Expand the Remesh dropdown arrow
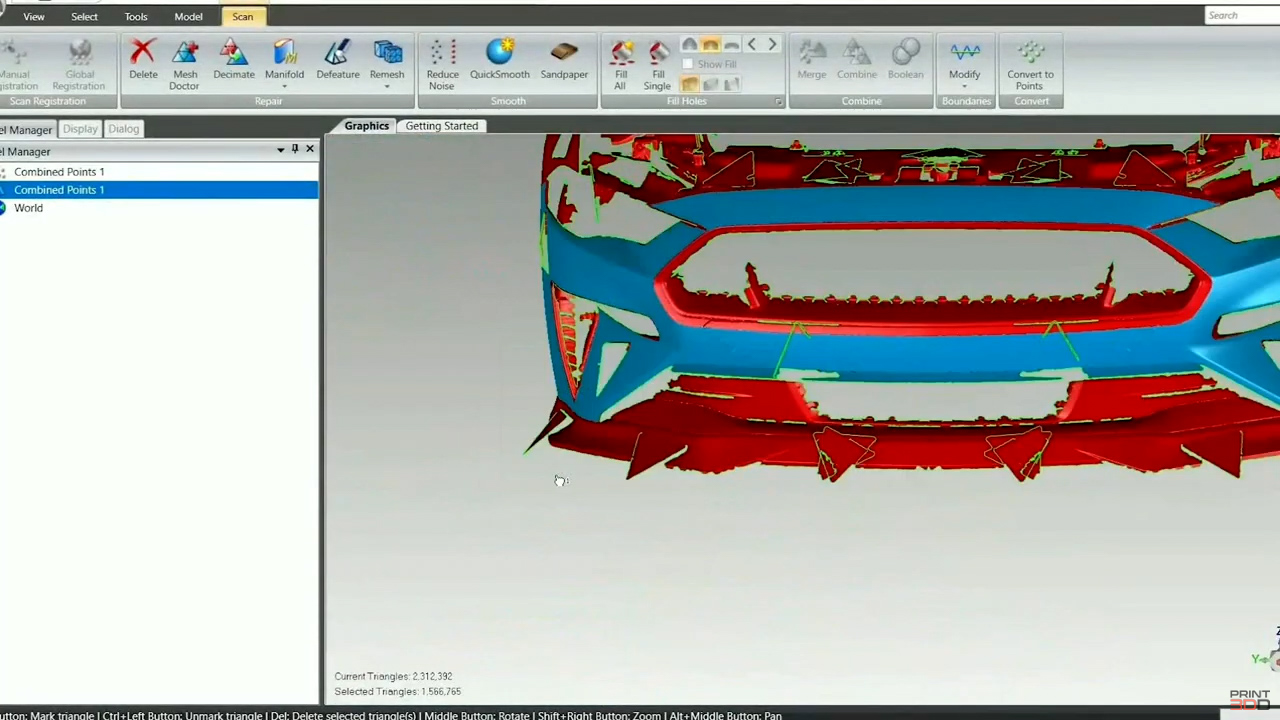 [x=387, y=87]
